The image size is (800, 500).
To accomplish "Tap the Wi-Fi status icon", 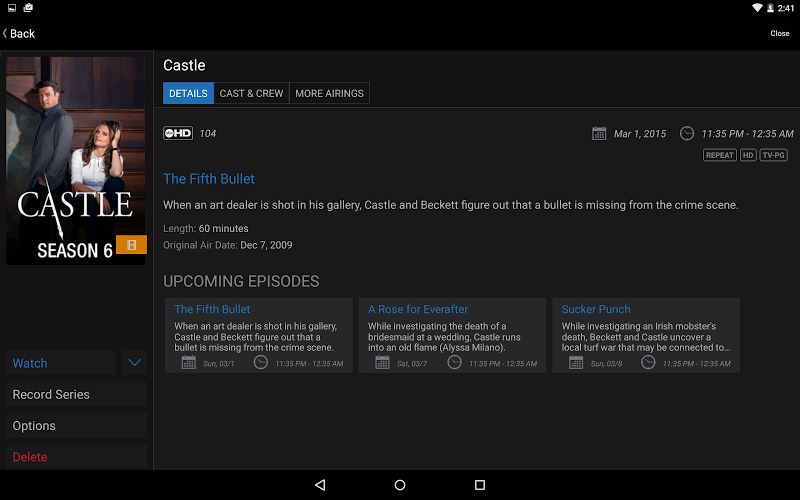I will (x=757, y=8).
